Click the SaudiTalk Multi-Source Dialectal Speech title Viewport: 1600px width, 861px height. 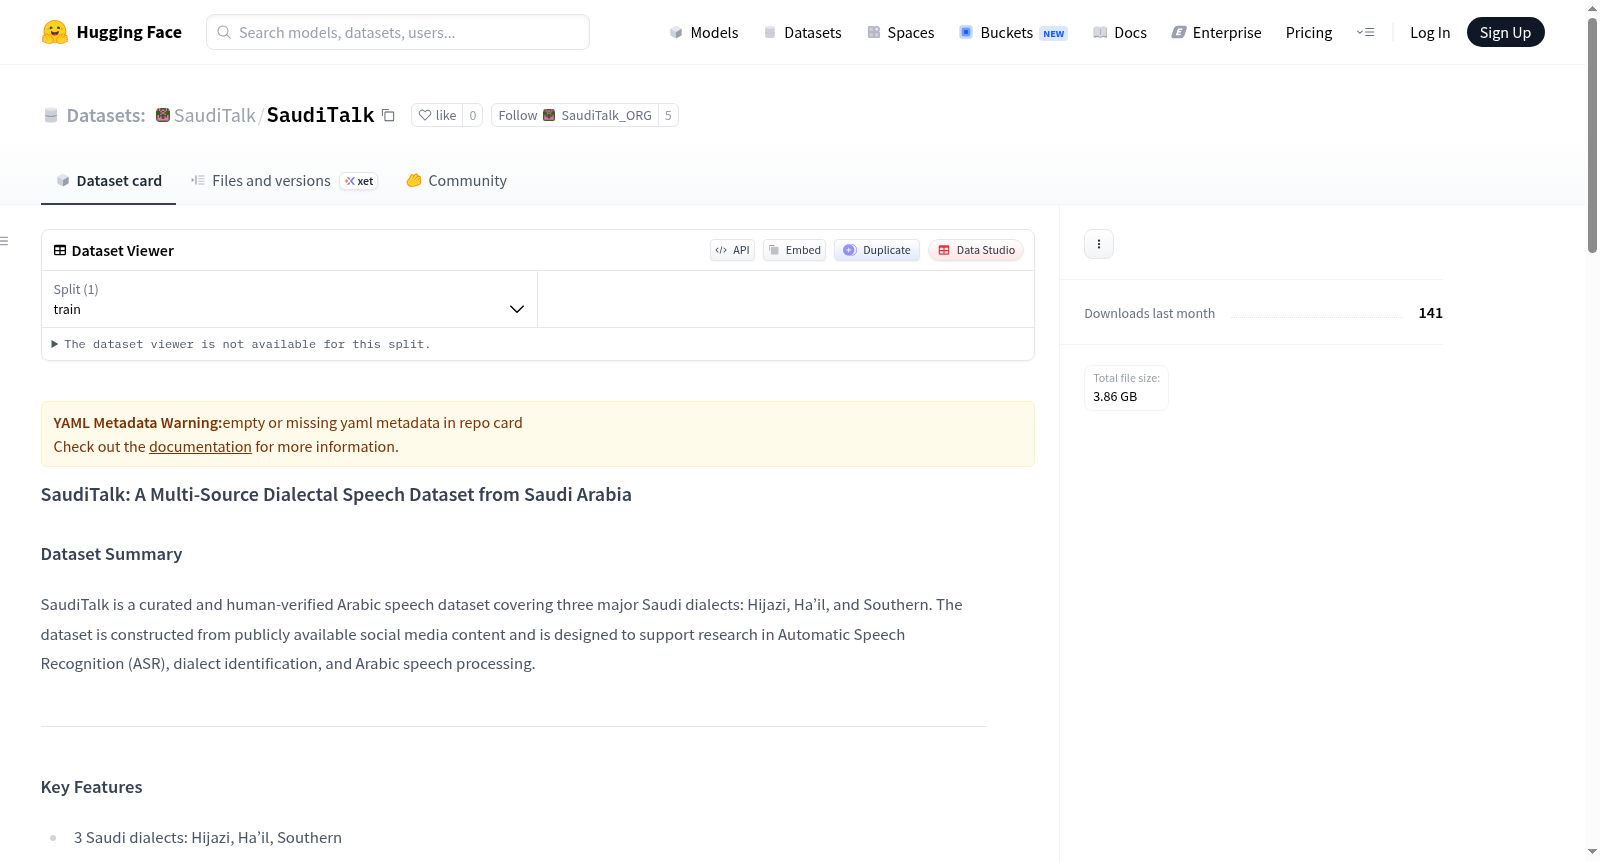(336, 494)
